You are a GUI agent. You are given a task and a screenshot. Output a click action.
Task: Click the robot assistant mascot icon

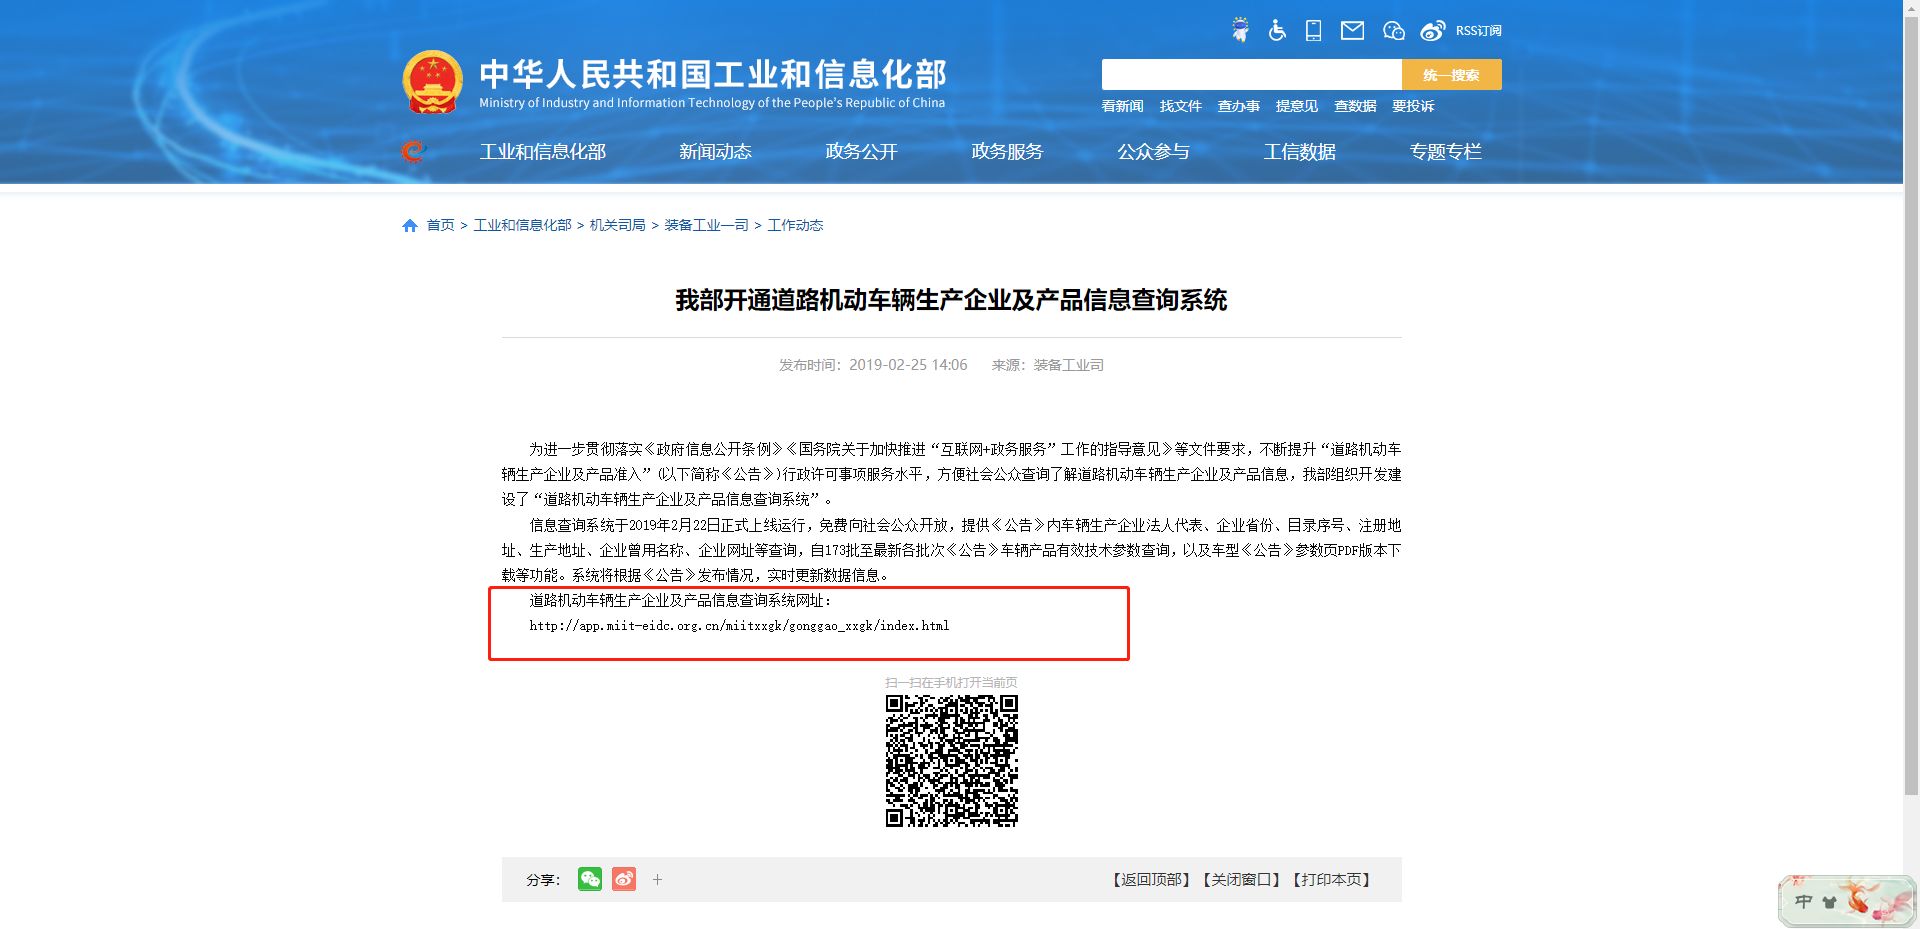[1240, 29]
